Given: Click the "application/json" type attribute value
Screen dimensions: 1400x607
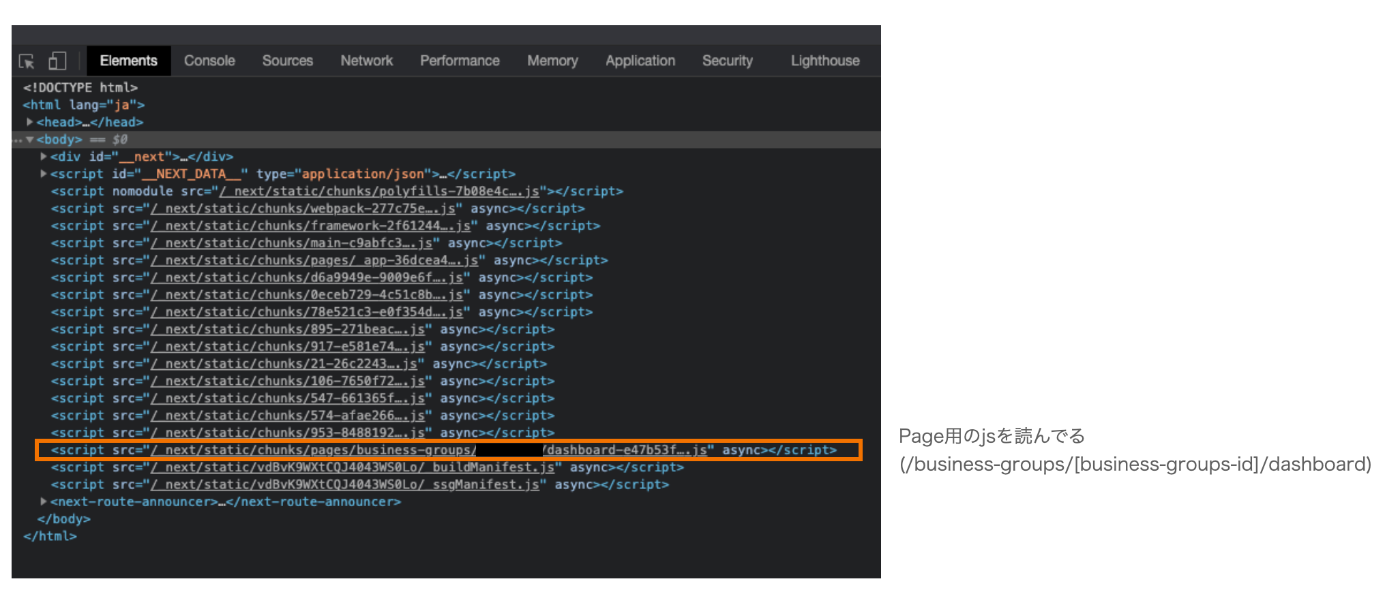Looking at the screenshot, I should pyautogui.click(x=364, y=174).
